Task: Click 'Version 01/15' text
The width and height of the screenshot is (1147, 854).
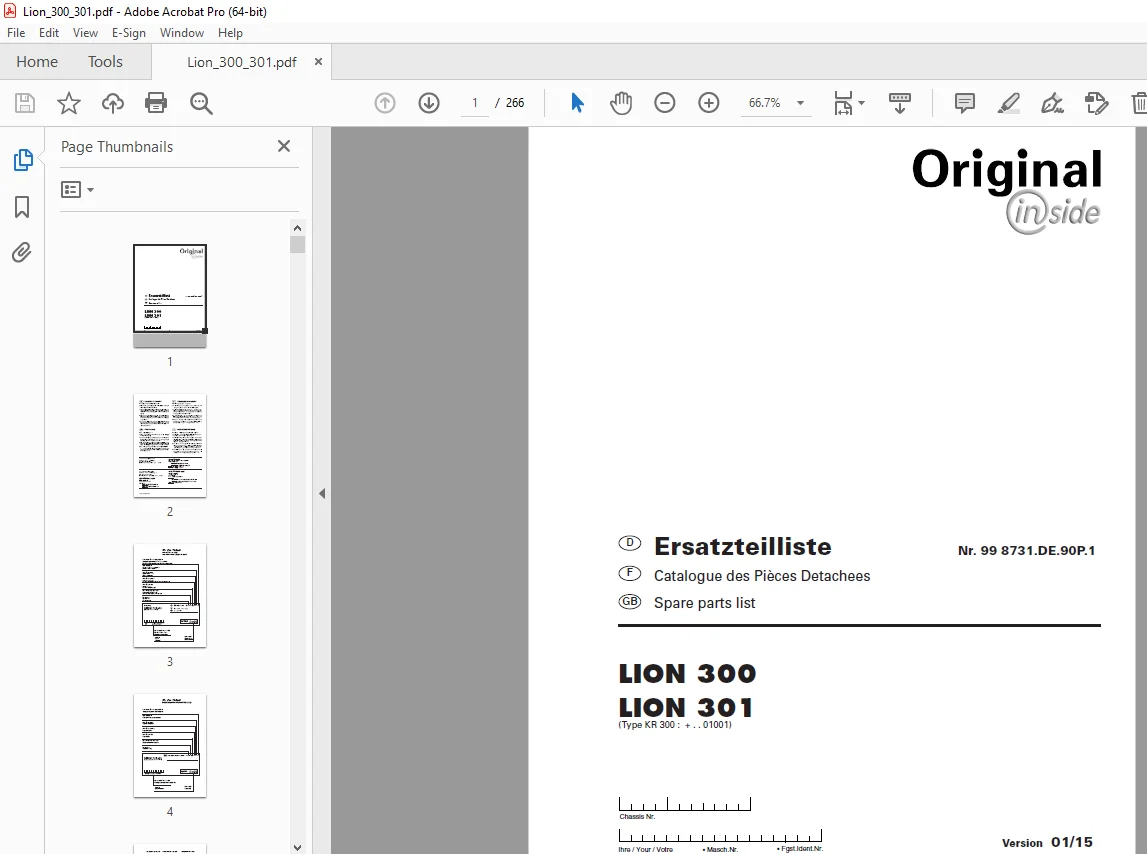Action: [1047, 842]
